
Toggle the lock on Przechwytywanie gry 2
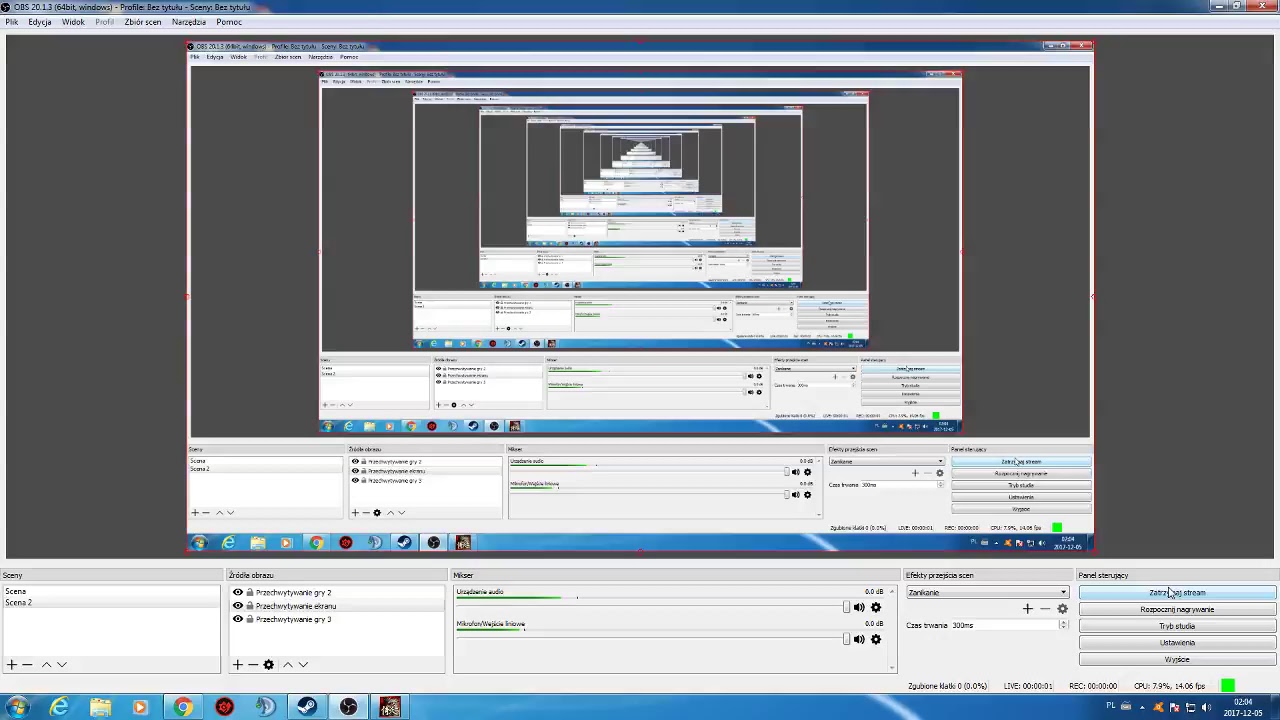pos(249,593)
